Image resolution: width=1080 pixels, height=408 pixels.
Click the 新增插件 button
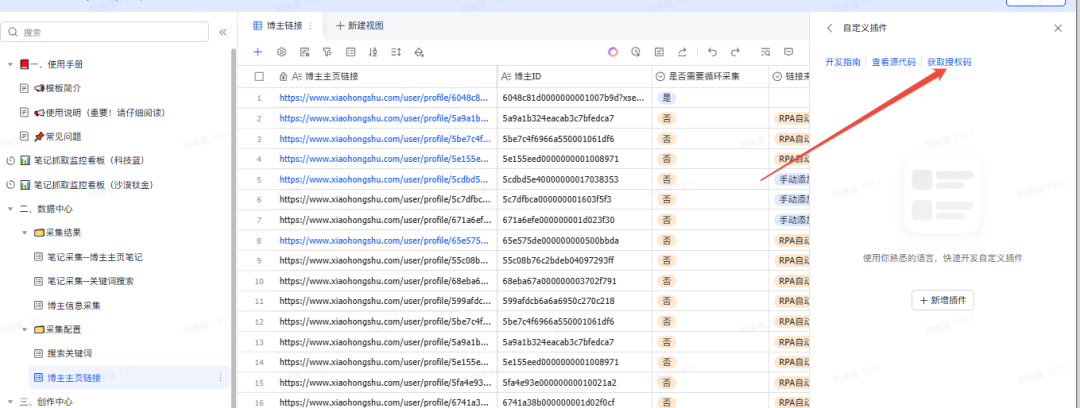pyautogui.click(x=943, y=300)
